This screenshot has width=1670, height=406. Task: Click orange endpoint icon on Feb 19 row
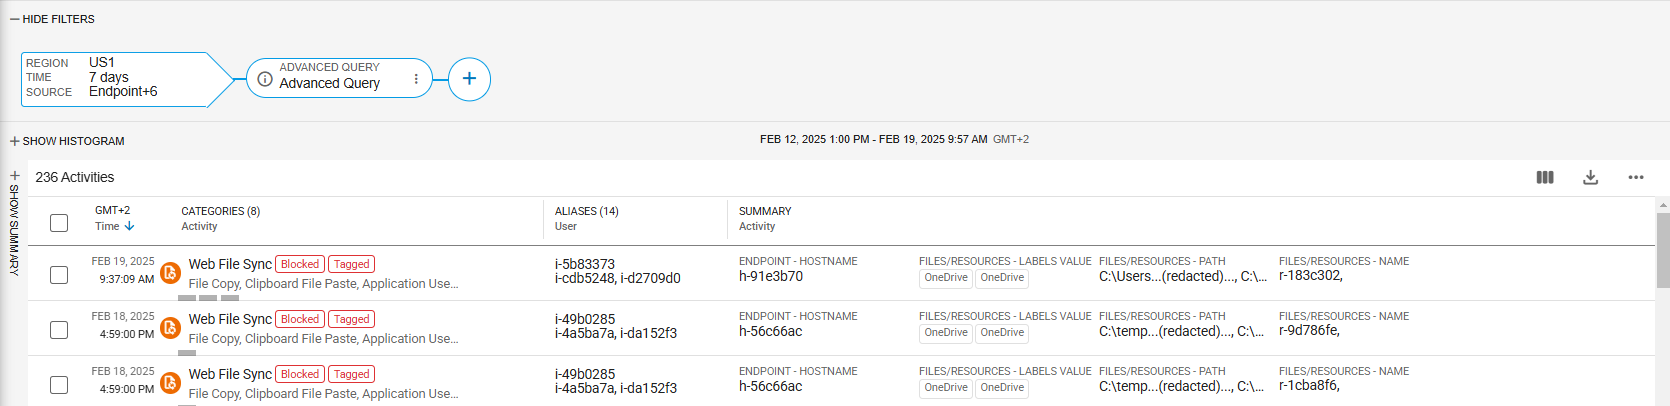point(170,272)
